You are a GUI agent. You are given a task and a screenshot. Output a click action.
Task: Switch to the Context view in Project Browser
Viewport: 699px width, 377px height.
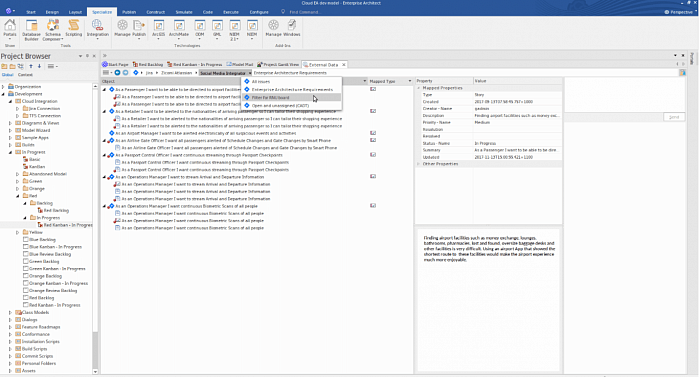(25, 75)
